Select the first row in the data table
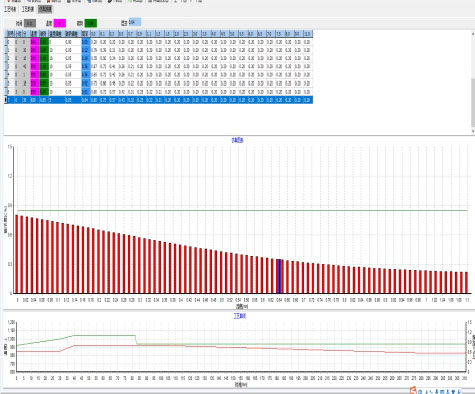Image resolution: width=475 pixels, height=394 pixels. click(x=159, y=42)
